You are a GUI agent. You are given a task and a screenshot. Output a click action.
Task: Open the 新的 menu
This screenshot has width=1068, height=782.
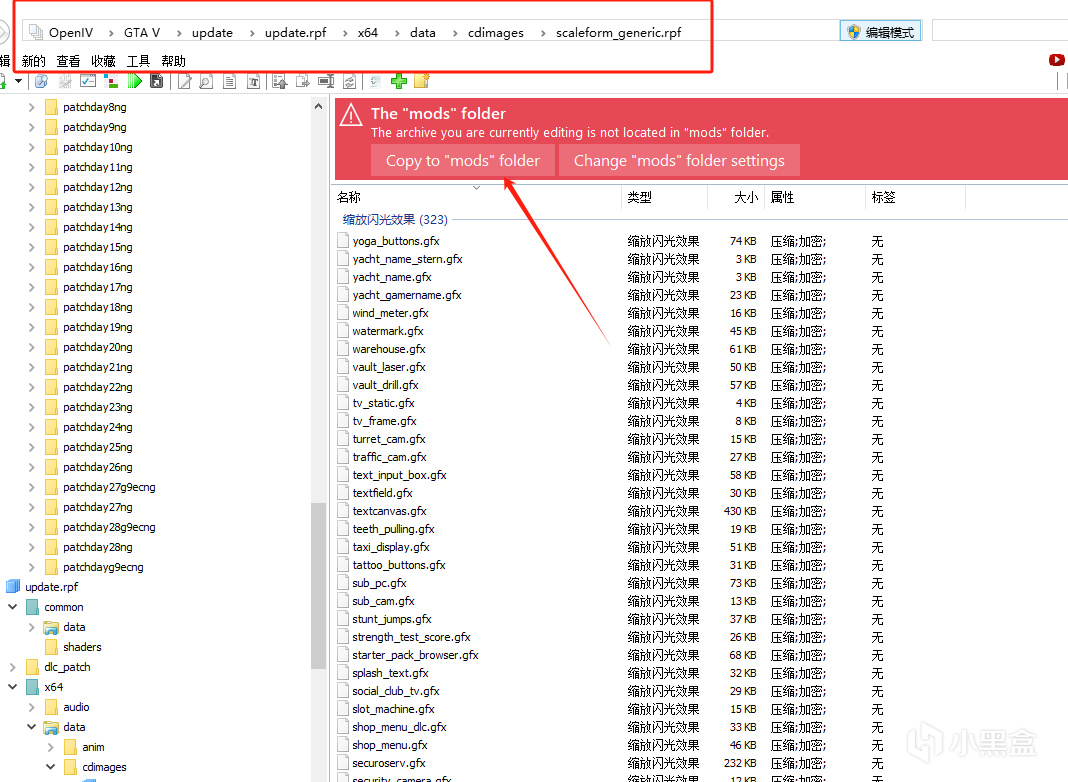[x=33, y=61]
